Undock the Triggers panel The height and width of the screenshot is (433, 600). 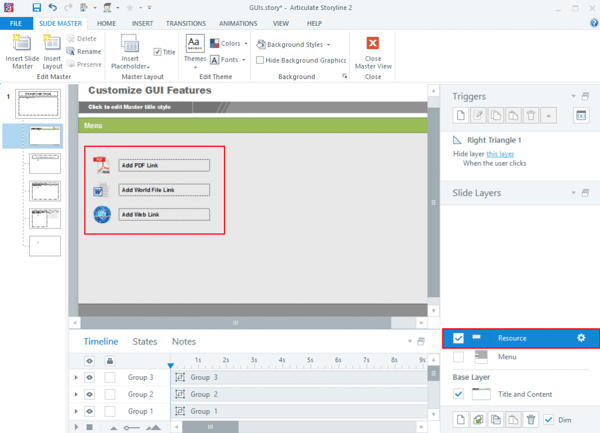point(585,96)
